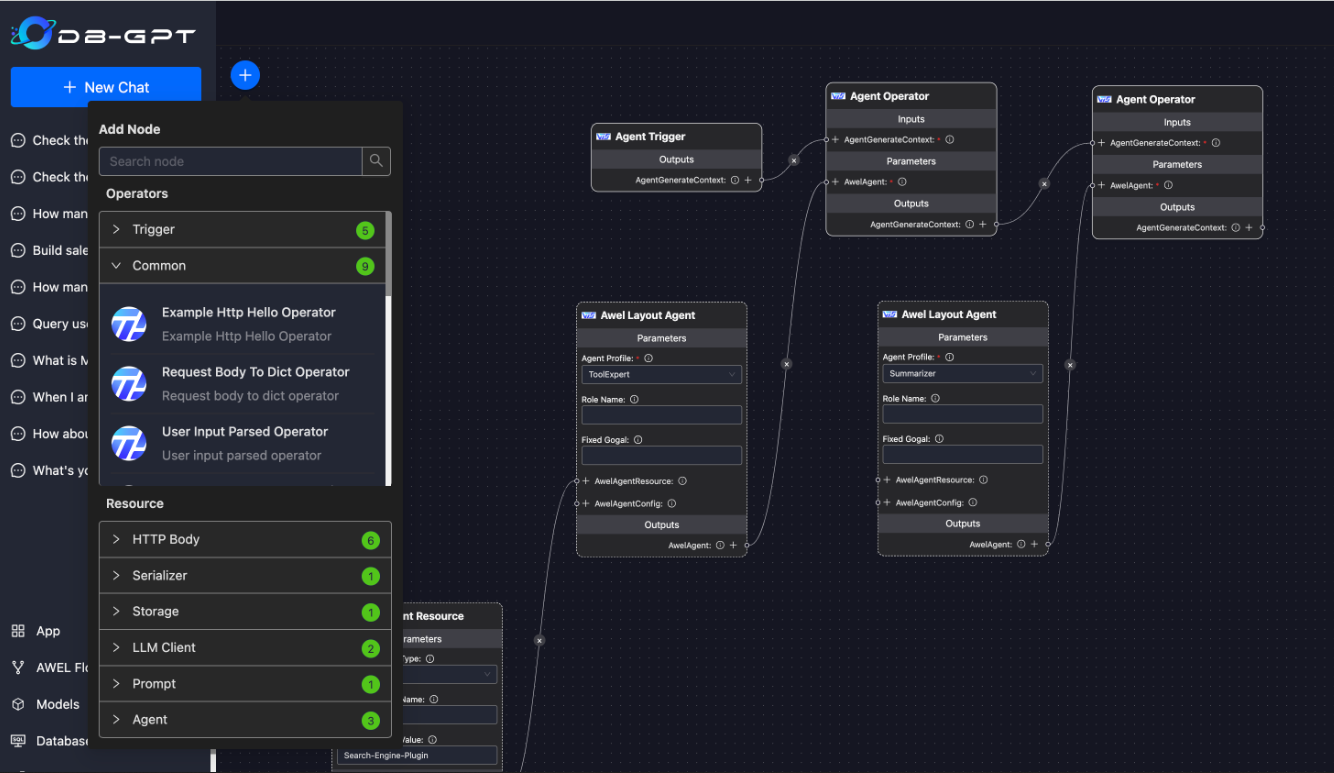This screenshot has width=1334, height=773.
Task: Click the HTTP Body count badge 6
Action: point(371,541)
